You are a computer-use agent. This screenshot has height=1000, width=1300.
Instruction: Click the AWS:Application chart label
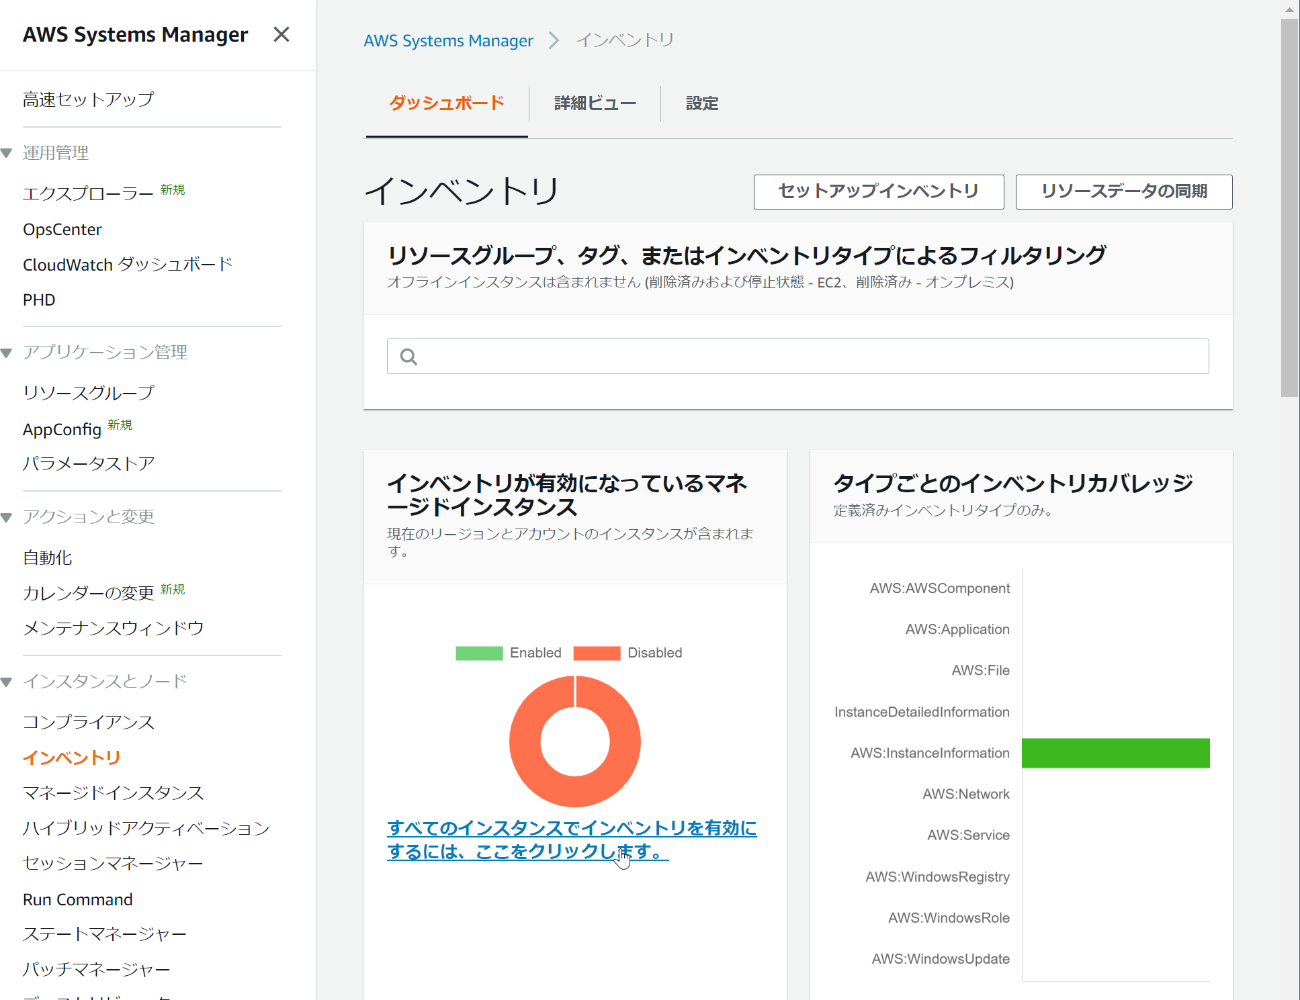(957, 629)
